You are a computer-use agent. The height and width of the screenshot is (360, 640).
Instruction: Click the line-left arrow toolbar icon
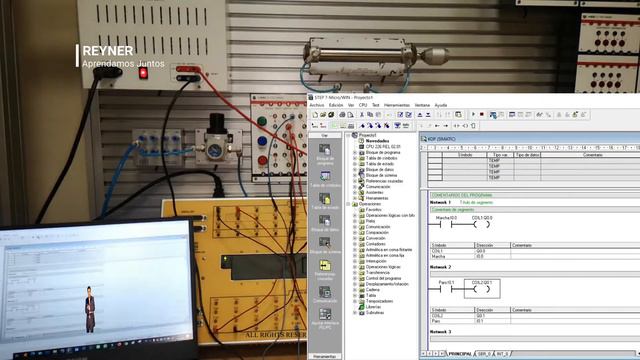[x=437, y=126]
